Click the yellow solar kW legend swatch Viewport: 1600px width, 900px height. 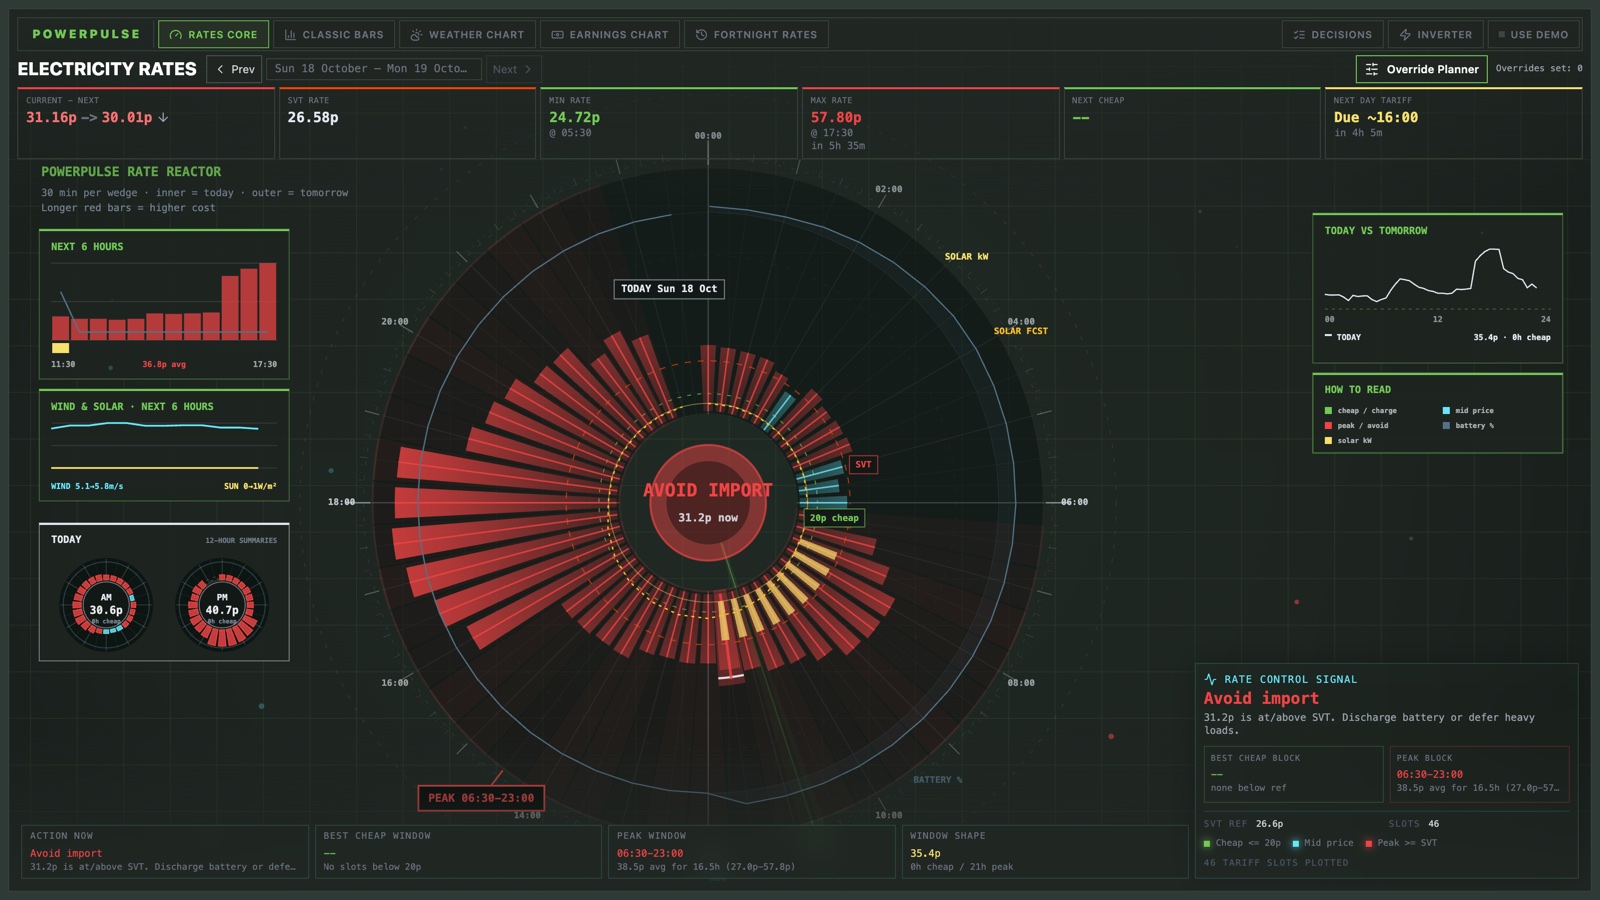pyautogui.click(x=1328, y=440)
